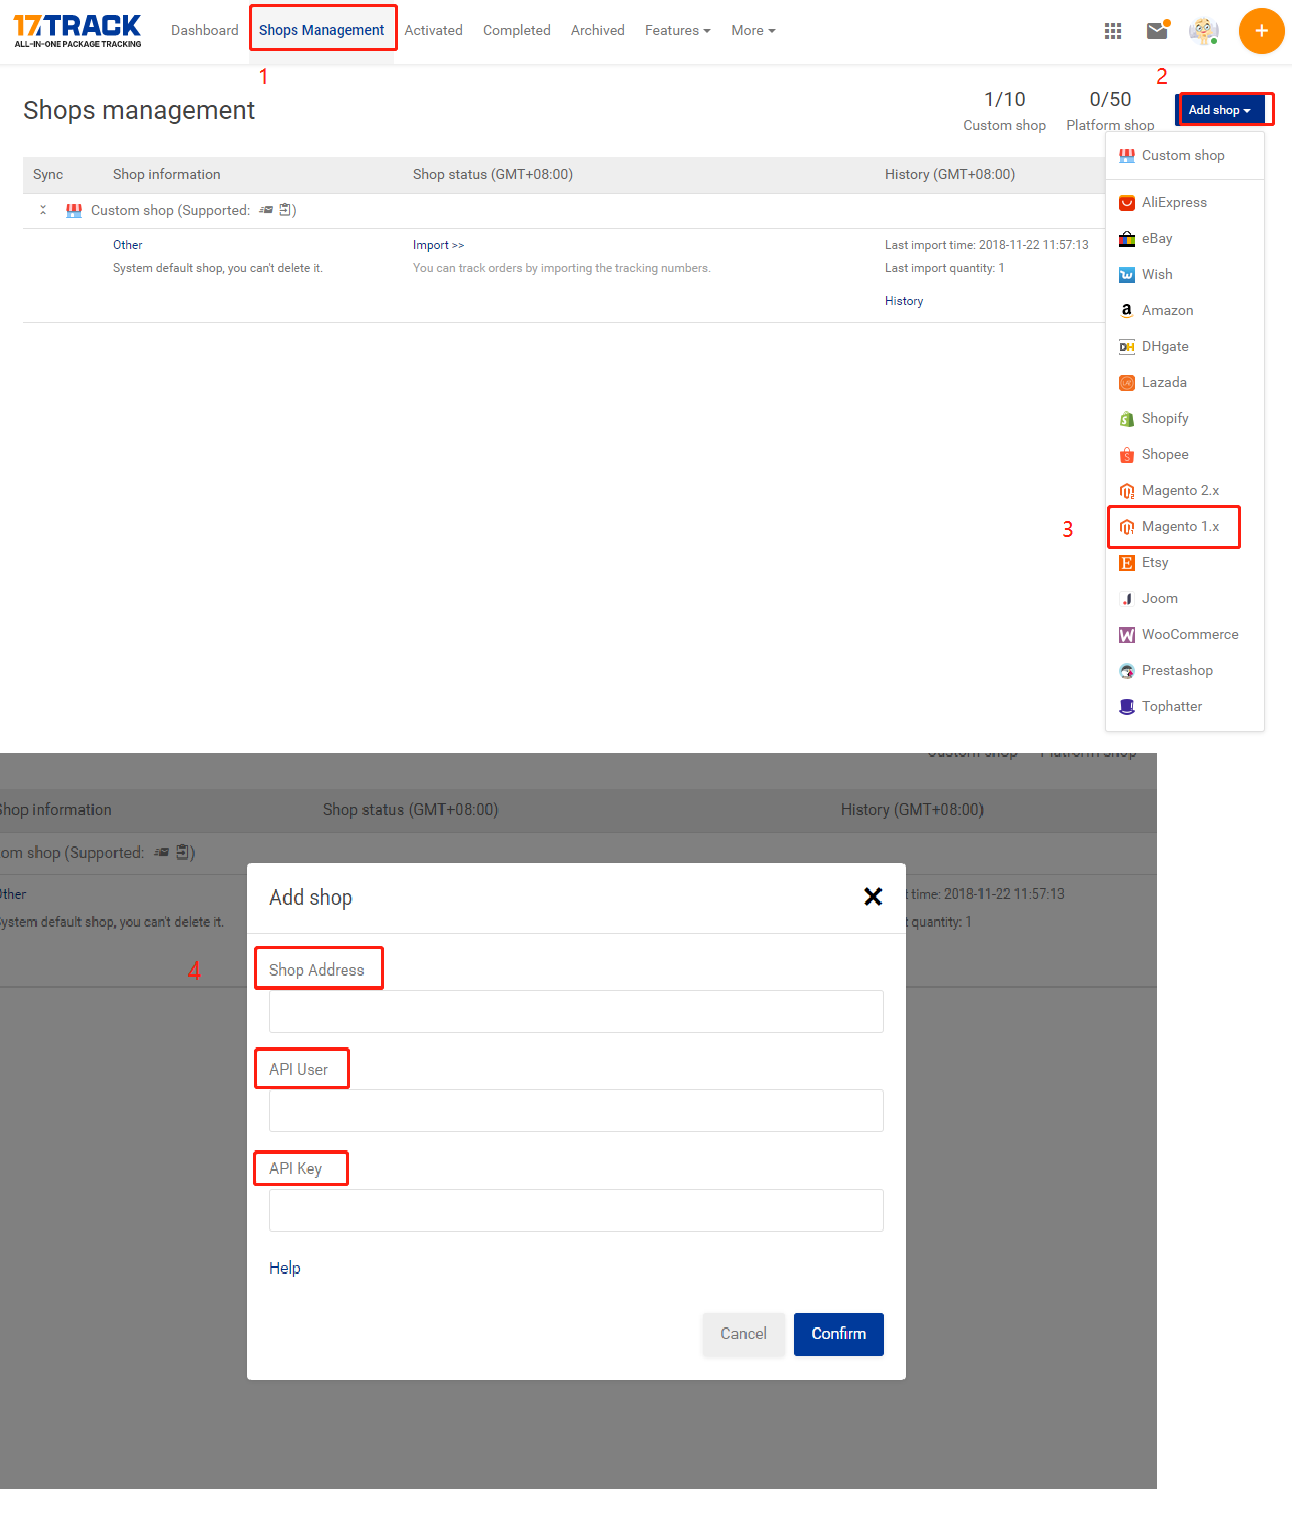Switch to Shops Management tab
1292x1536 pixels.
[x=321, y=31]
